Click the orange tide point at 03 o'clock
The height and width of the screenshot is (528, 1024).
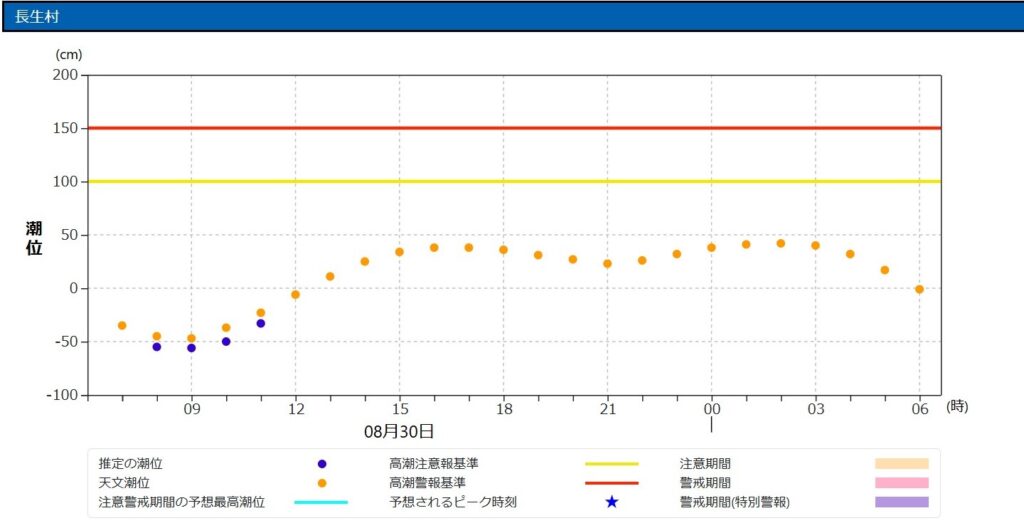point(815,246)
